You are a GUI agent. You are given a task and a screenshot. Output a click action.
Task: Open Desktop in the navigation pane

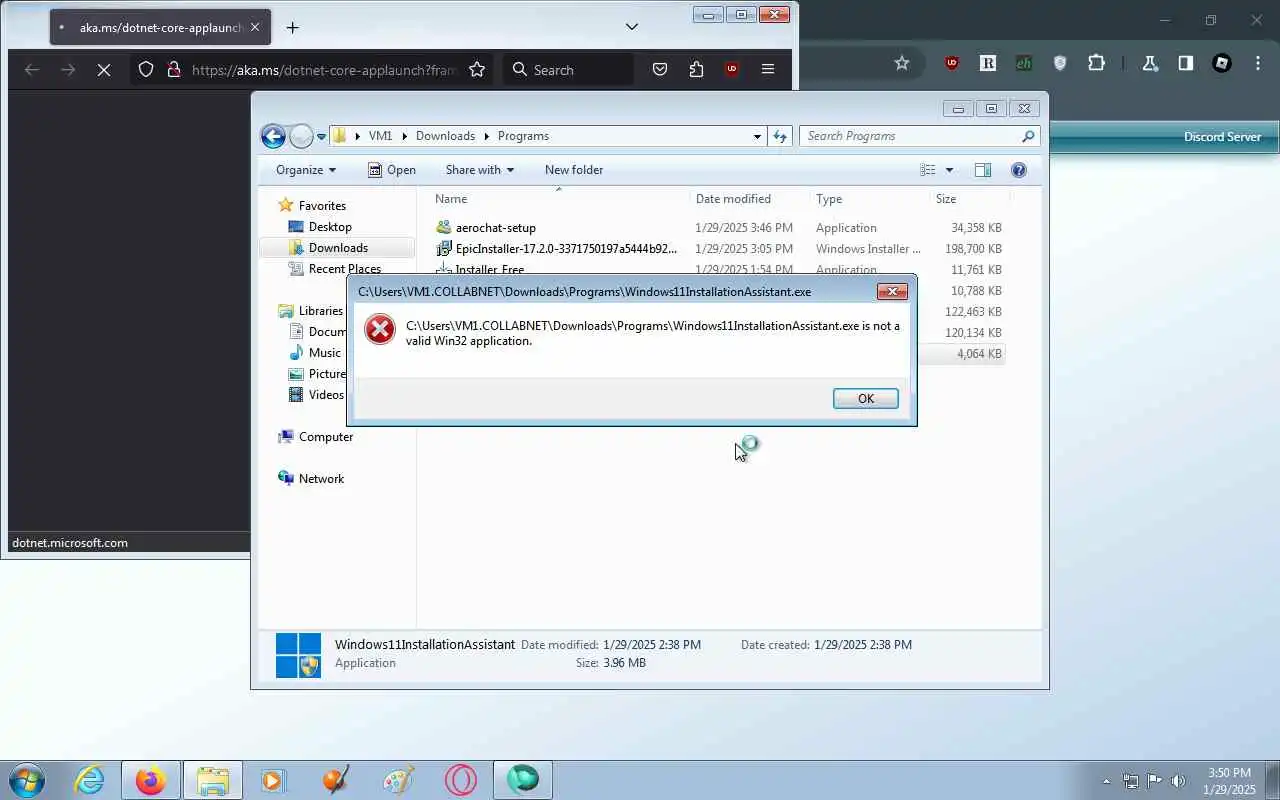tap(330, 227)
